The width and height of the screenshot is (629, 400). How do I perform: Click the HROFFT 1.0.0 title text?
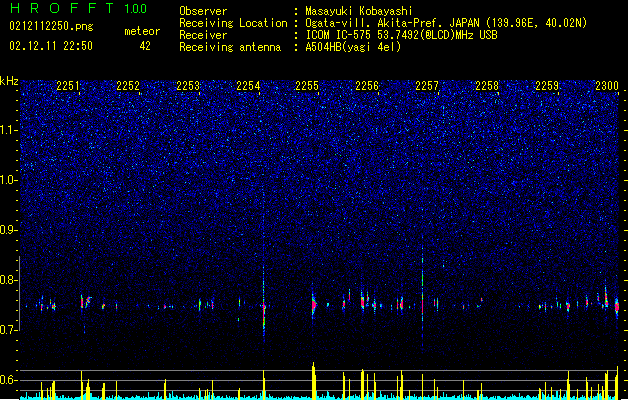(x=79, y=8)
